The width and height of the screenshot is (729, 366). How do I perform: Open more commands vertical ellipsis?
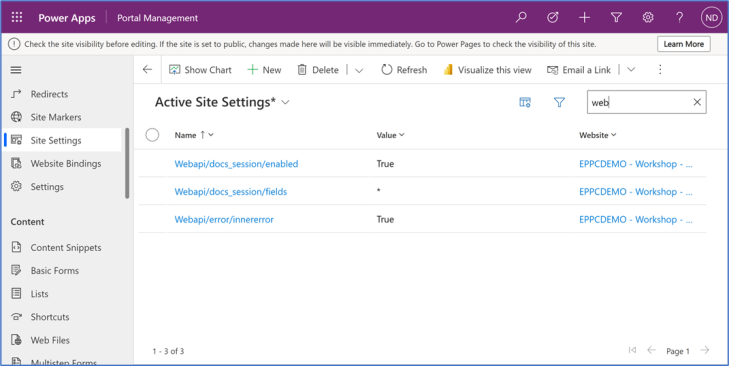point(660,70)
